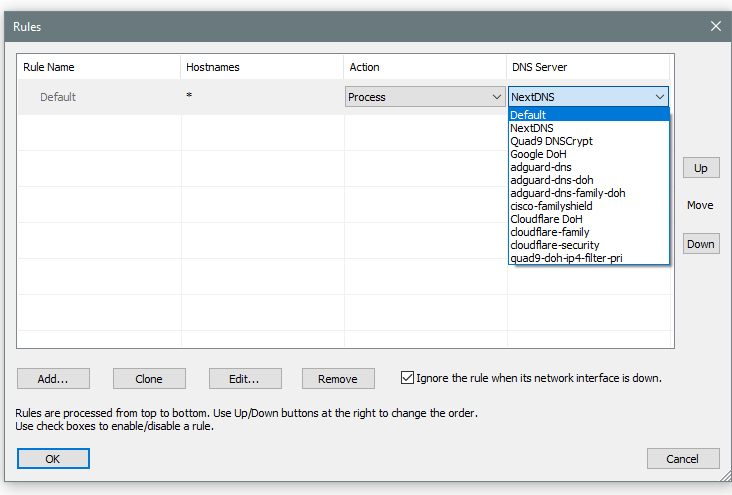This screenshot has height=495, width=732.
Task: Close the Rules dialog window
Action: pos(716,26)
